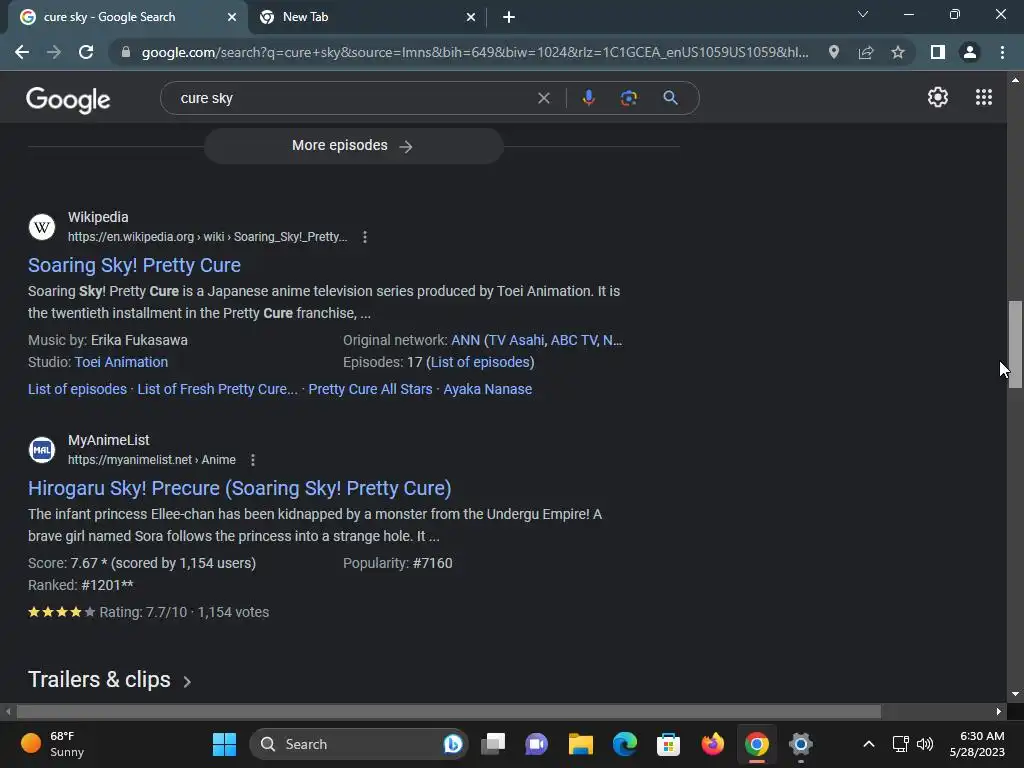View site information lock icon
The image size is (1024, 768).
[125, 52]
